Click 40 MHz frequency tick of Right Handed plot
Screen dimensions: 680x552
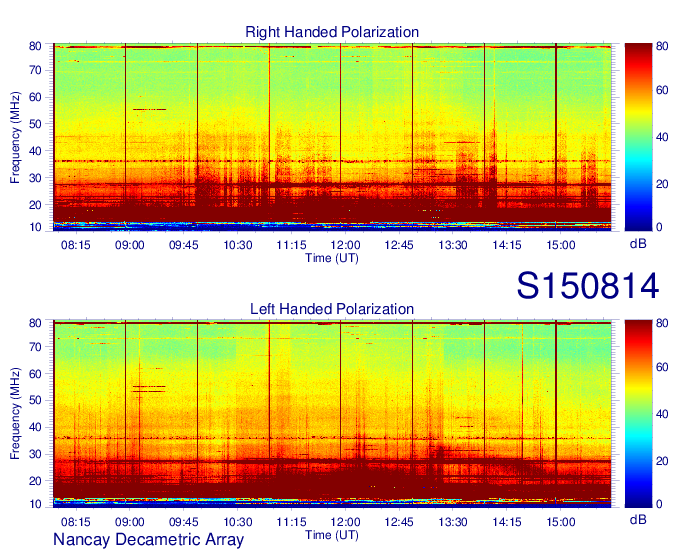[35, 151]
